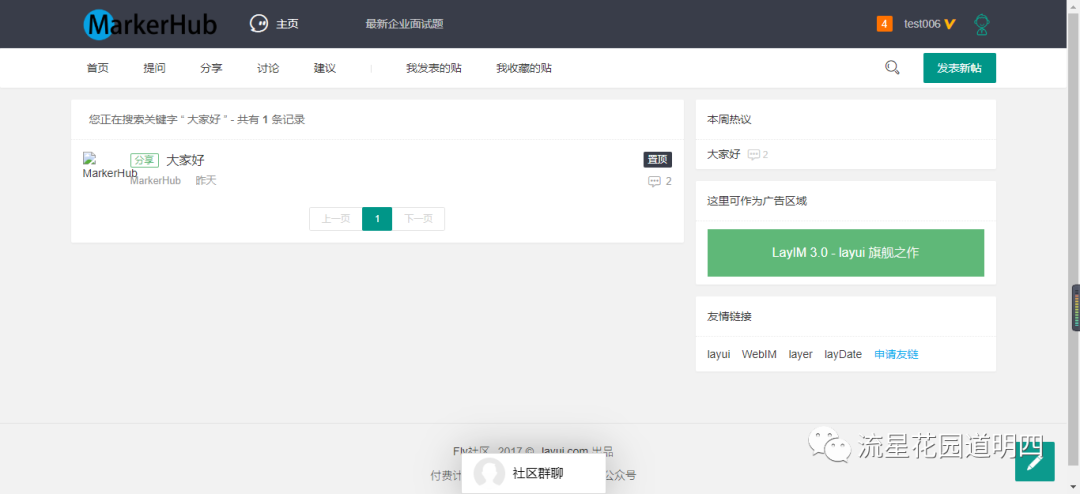Image resolution: width=1080 pixels, height=494 pixels.
Task: Open the 分享 category tab
Action: click(211, 68)
